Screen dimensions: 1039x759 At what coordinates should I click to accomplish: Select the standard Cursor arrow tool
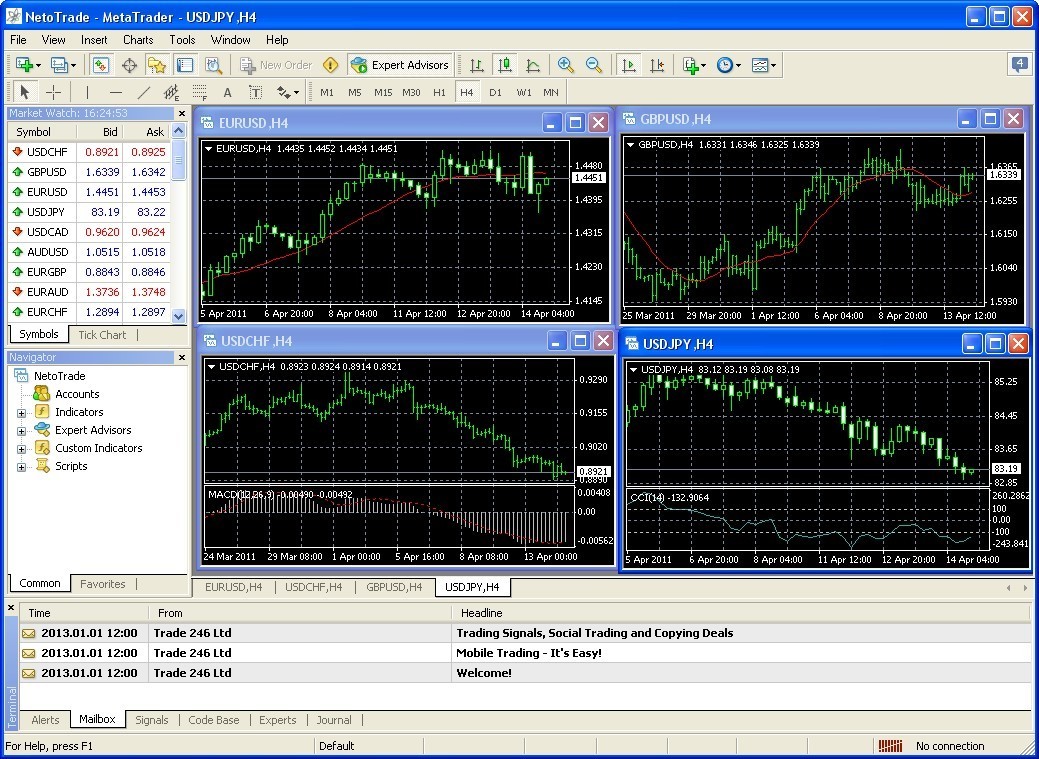pos(25,92)
